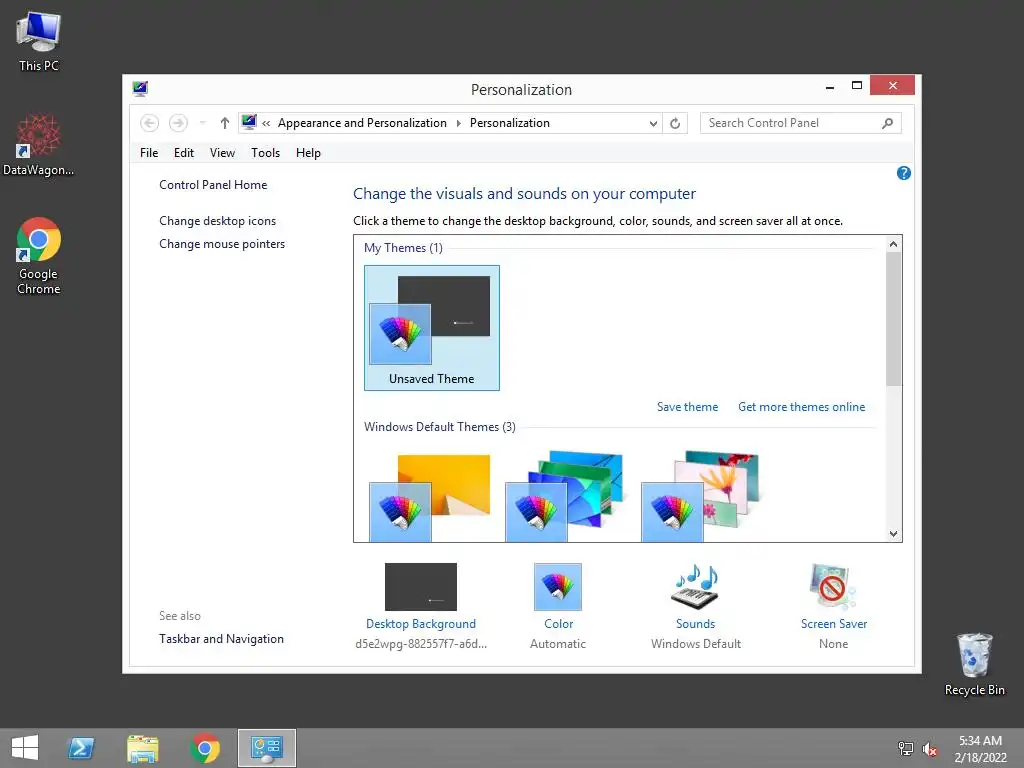Open Taskbar and Navigation link
1024x768 pixels.
pos(221,639)
